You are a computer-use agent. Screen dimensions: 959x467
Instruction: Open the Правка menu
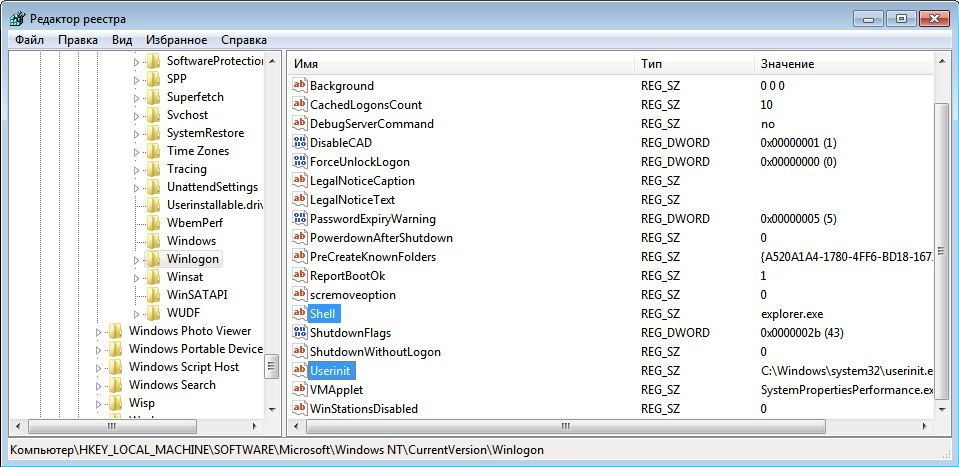coord(78,40)
